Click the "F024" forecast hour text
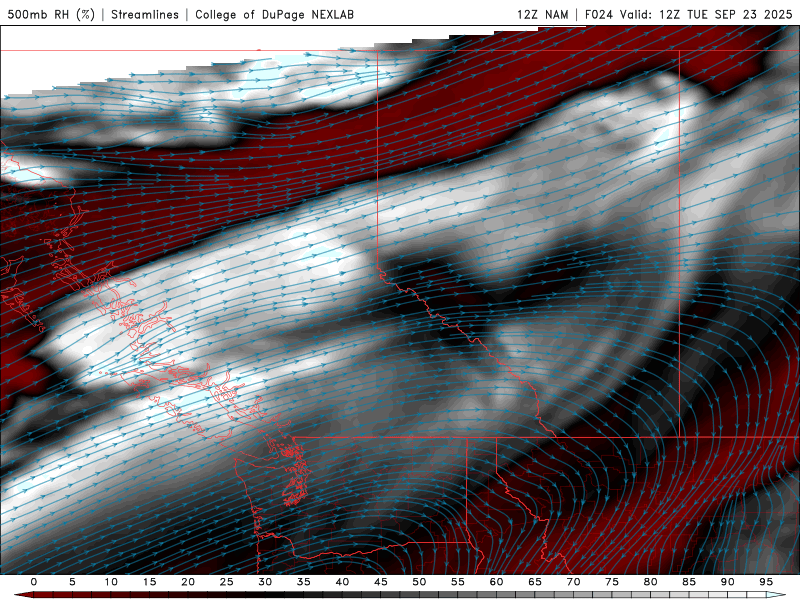The height and width of the screenshot is (600, 800). 599,15
